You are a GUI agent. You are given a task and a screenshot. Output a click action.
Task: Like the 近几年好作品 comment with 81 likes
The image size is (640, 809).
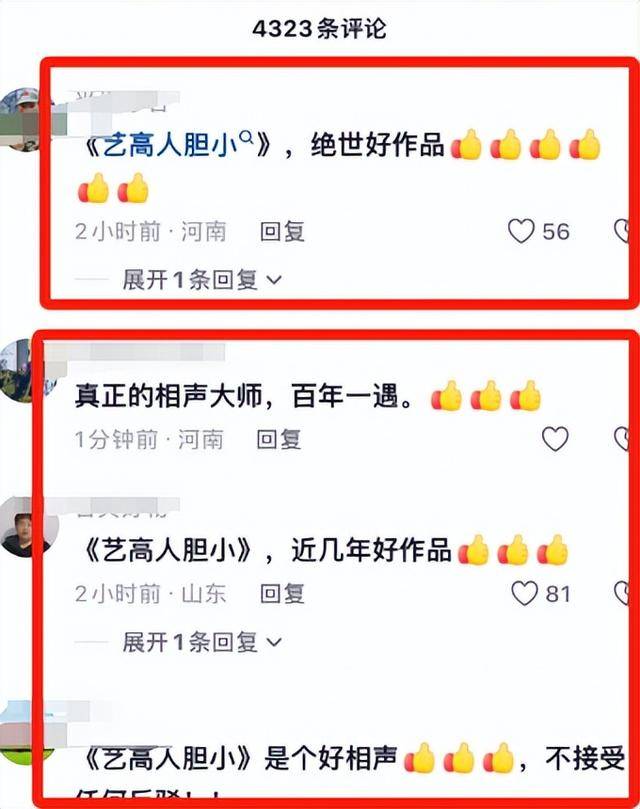pyautogui.click(x=524, y=593)
